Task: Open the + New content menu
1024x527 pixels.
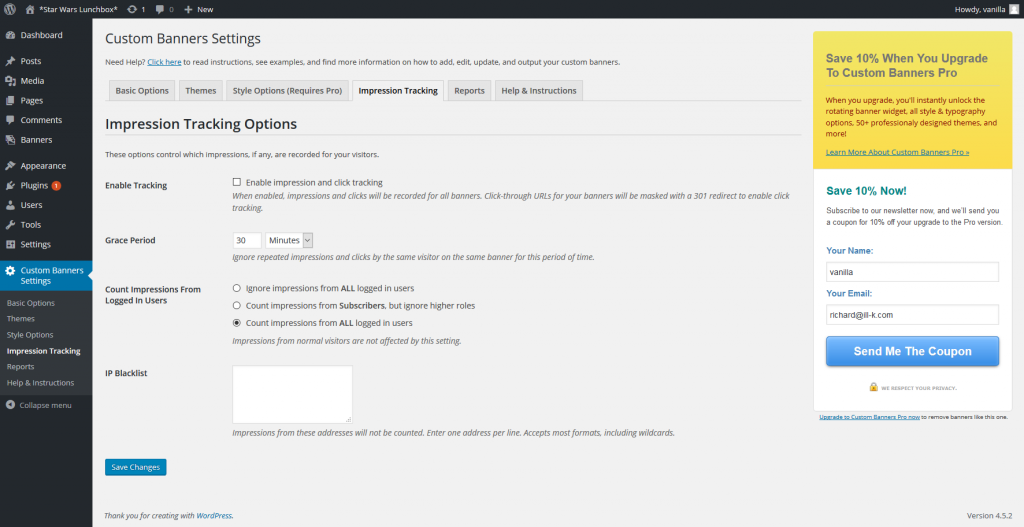Action: tap(198, 9)
